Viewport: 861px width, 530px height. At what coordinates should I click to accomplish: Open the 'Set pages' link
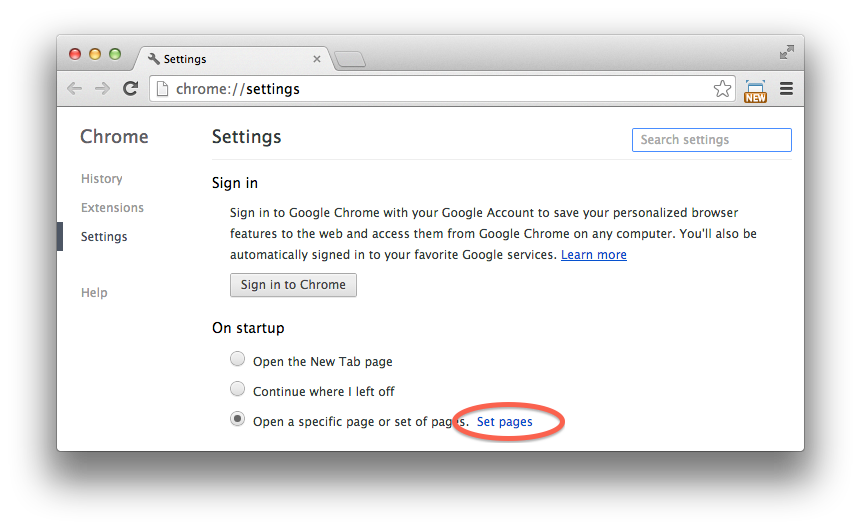click(x=504, y=422)
